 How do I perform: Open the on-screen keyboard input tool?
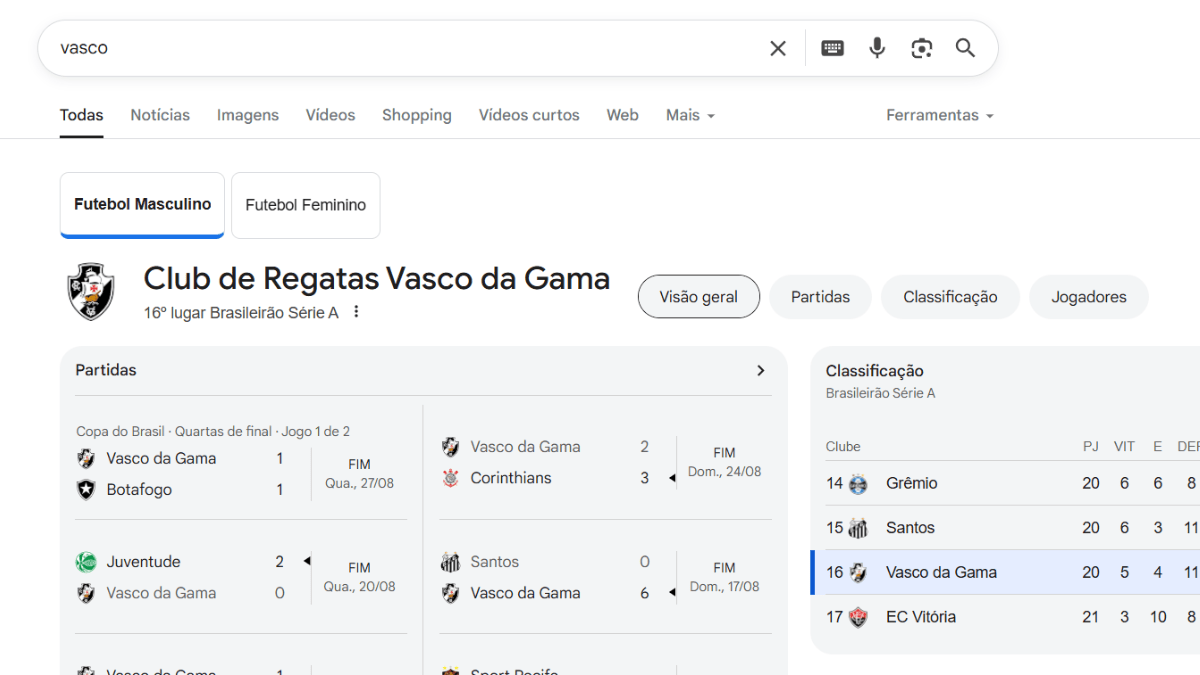pyautogui.click(x=832, y=48)
